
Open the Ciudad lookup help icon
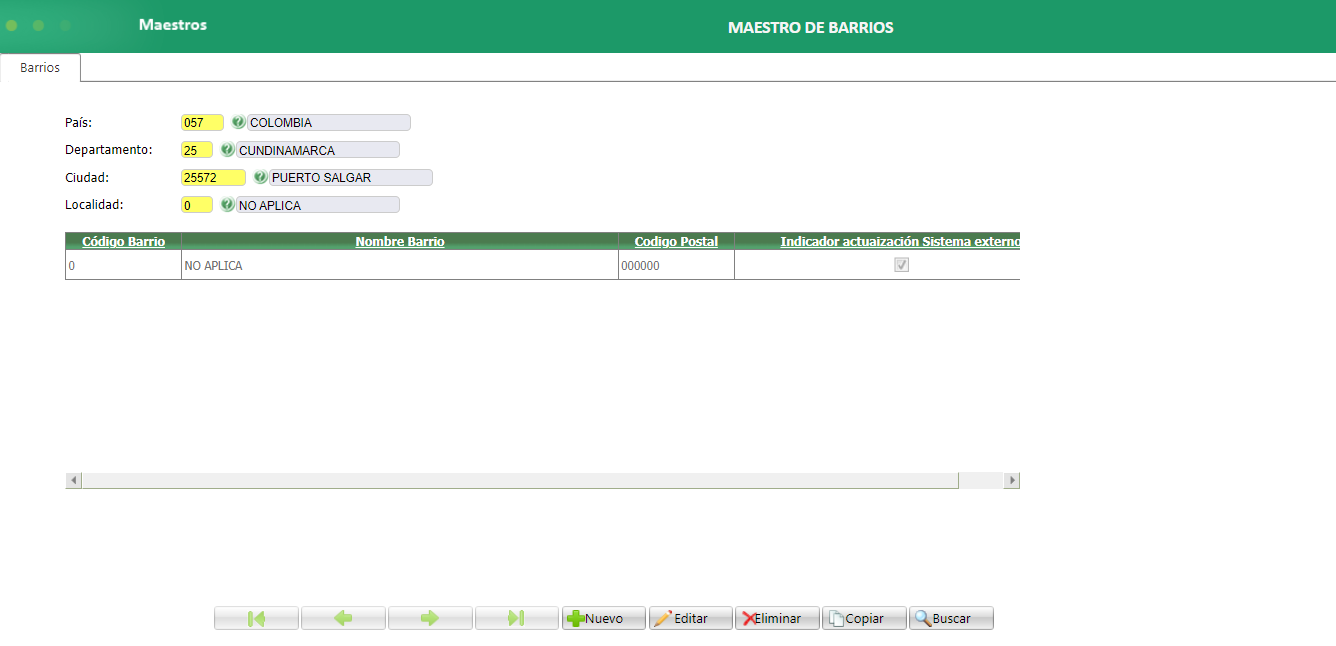coord(260,177)
